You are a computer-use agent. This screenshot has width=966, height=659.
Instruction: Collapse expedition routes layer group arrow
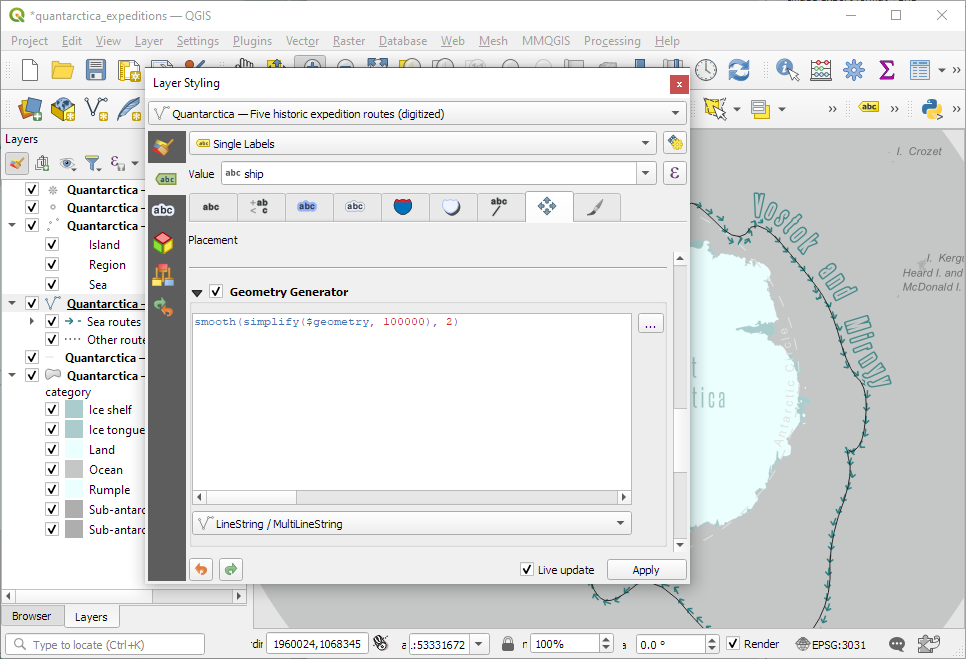point(12,303)
